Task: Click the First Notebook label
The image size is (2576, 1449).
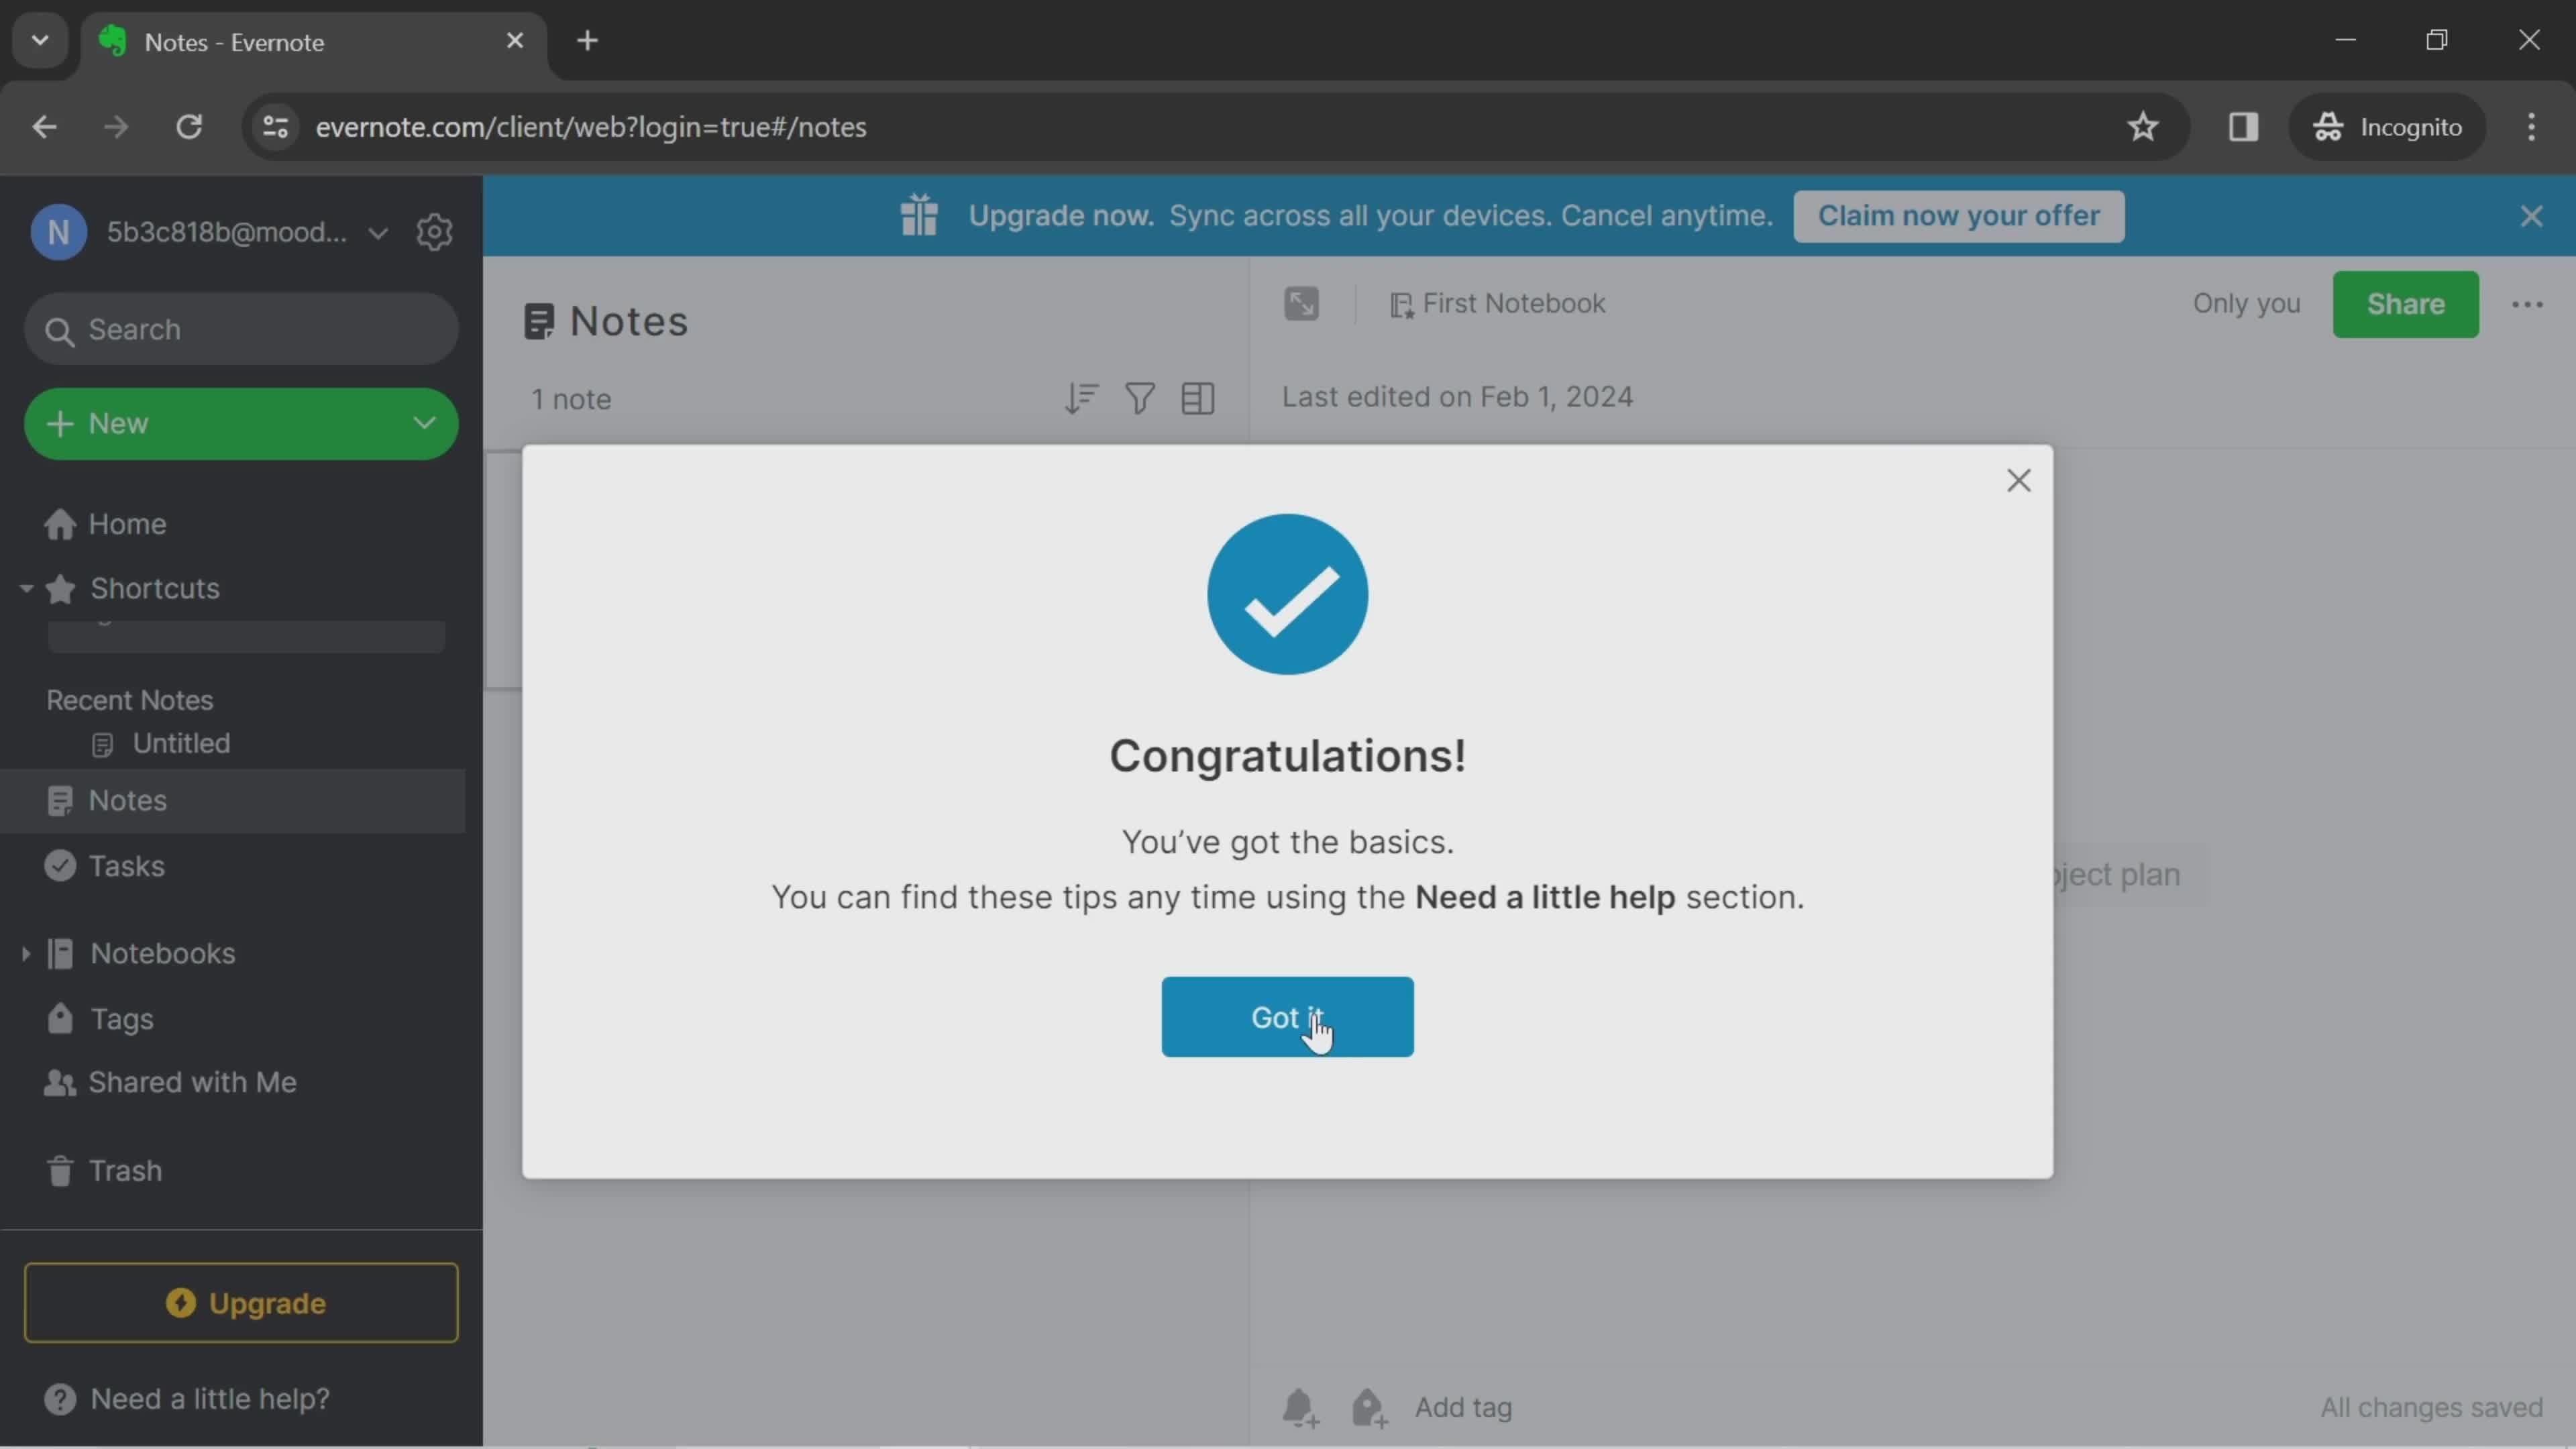Action: click(x=1513, y=303)
